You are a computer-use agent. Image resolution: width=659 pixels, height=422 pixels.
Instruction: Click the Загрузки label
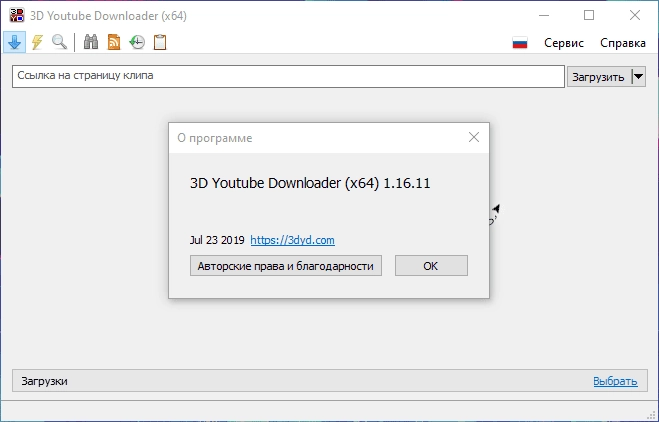coord(45,381)
